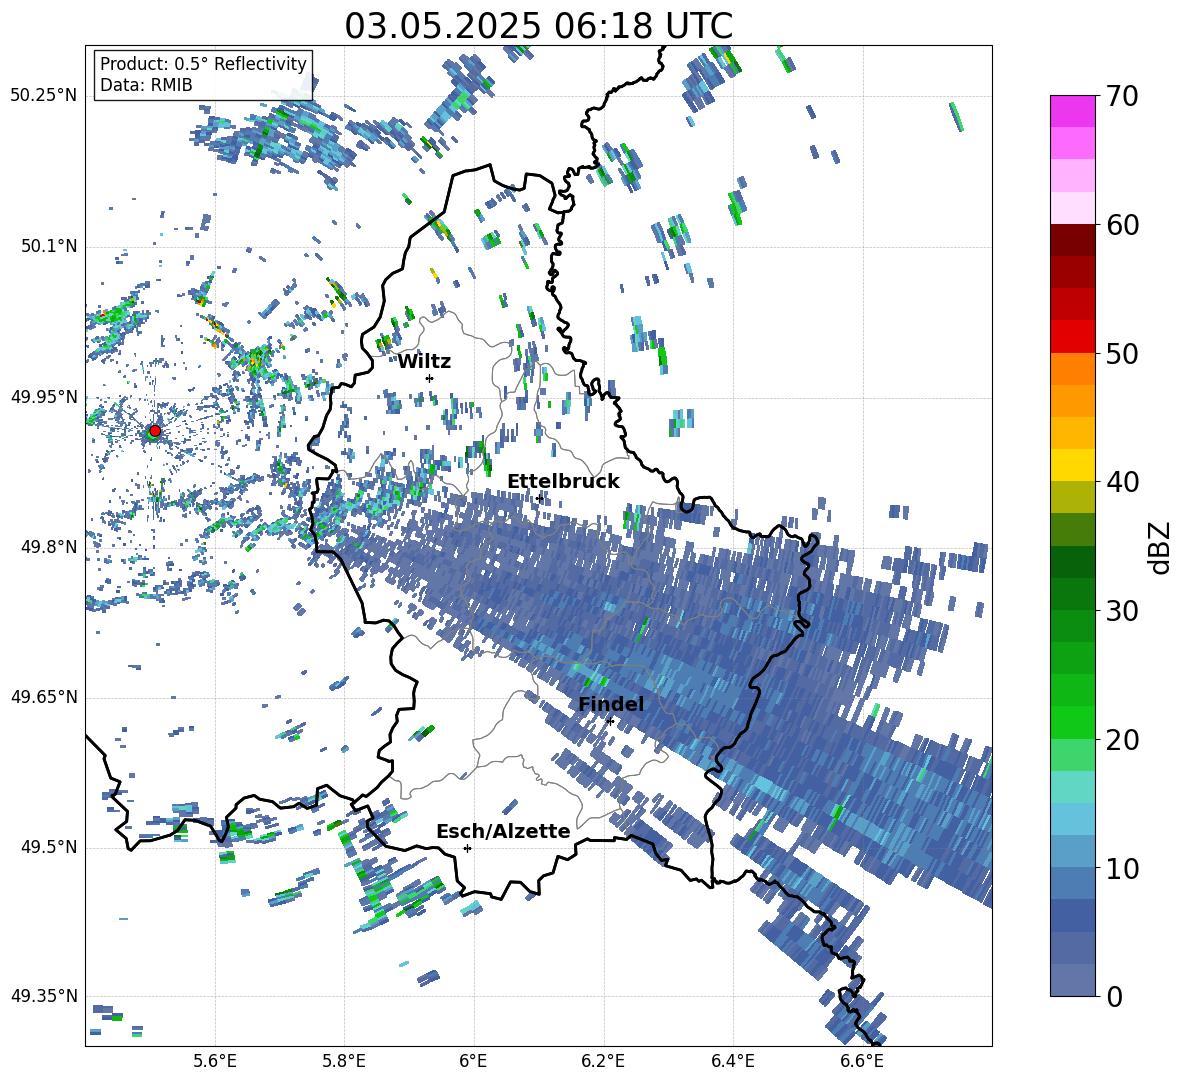This screenshot has height=1081, width=1184.
Task: Click the Findel station label
Action: click(611, 704)
